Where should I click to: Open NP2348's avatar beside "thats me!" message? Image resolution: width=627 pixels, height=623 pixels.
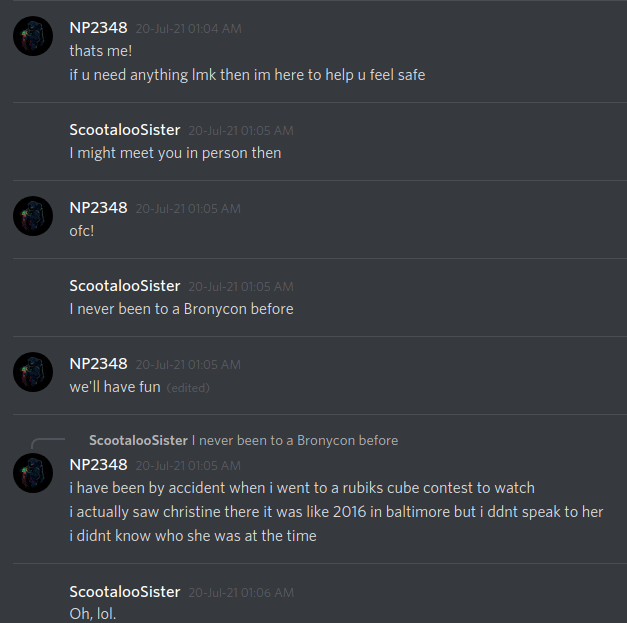tap(33, 36)
